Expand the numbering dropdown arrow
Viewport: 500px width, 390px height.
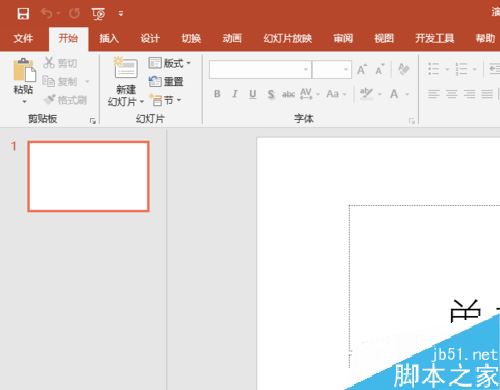click(475, 69)
